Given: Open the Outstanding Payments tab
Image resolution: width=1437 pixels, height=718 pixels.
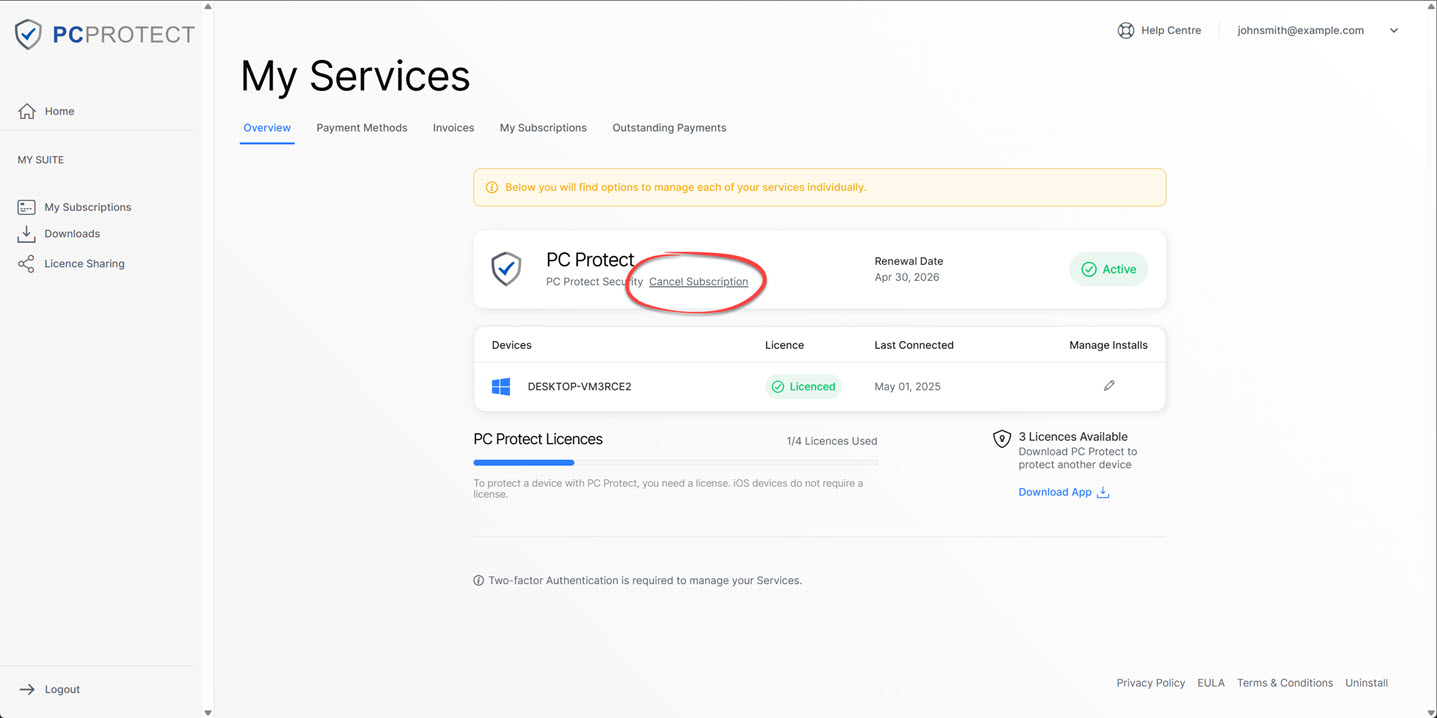Looking at the screenshot, I should click(x=669, y=128).
